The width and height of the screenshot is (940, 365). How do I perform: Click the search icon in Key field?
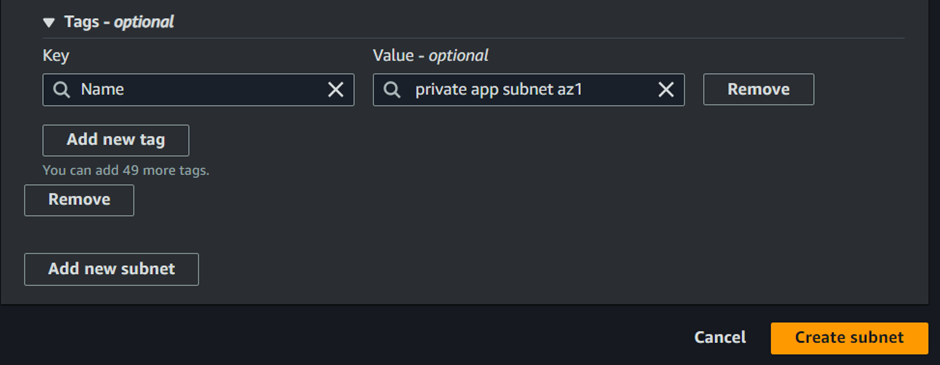click(61, 90)
